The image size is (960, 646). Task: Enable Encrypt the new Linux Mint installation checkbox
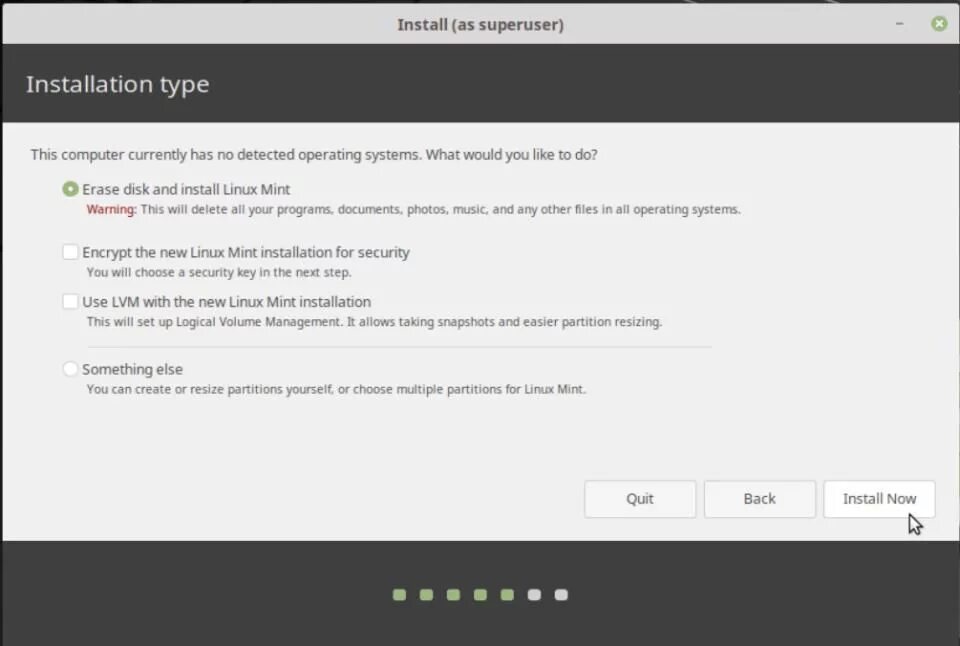click(x=70, y=252)
